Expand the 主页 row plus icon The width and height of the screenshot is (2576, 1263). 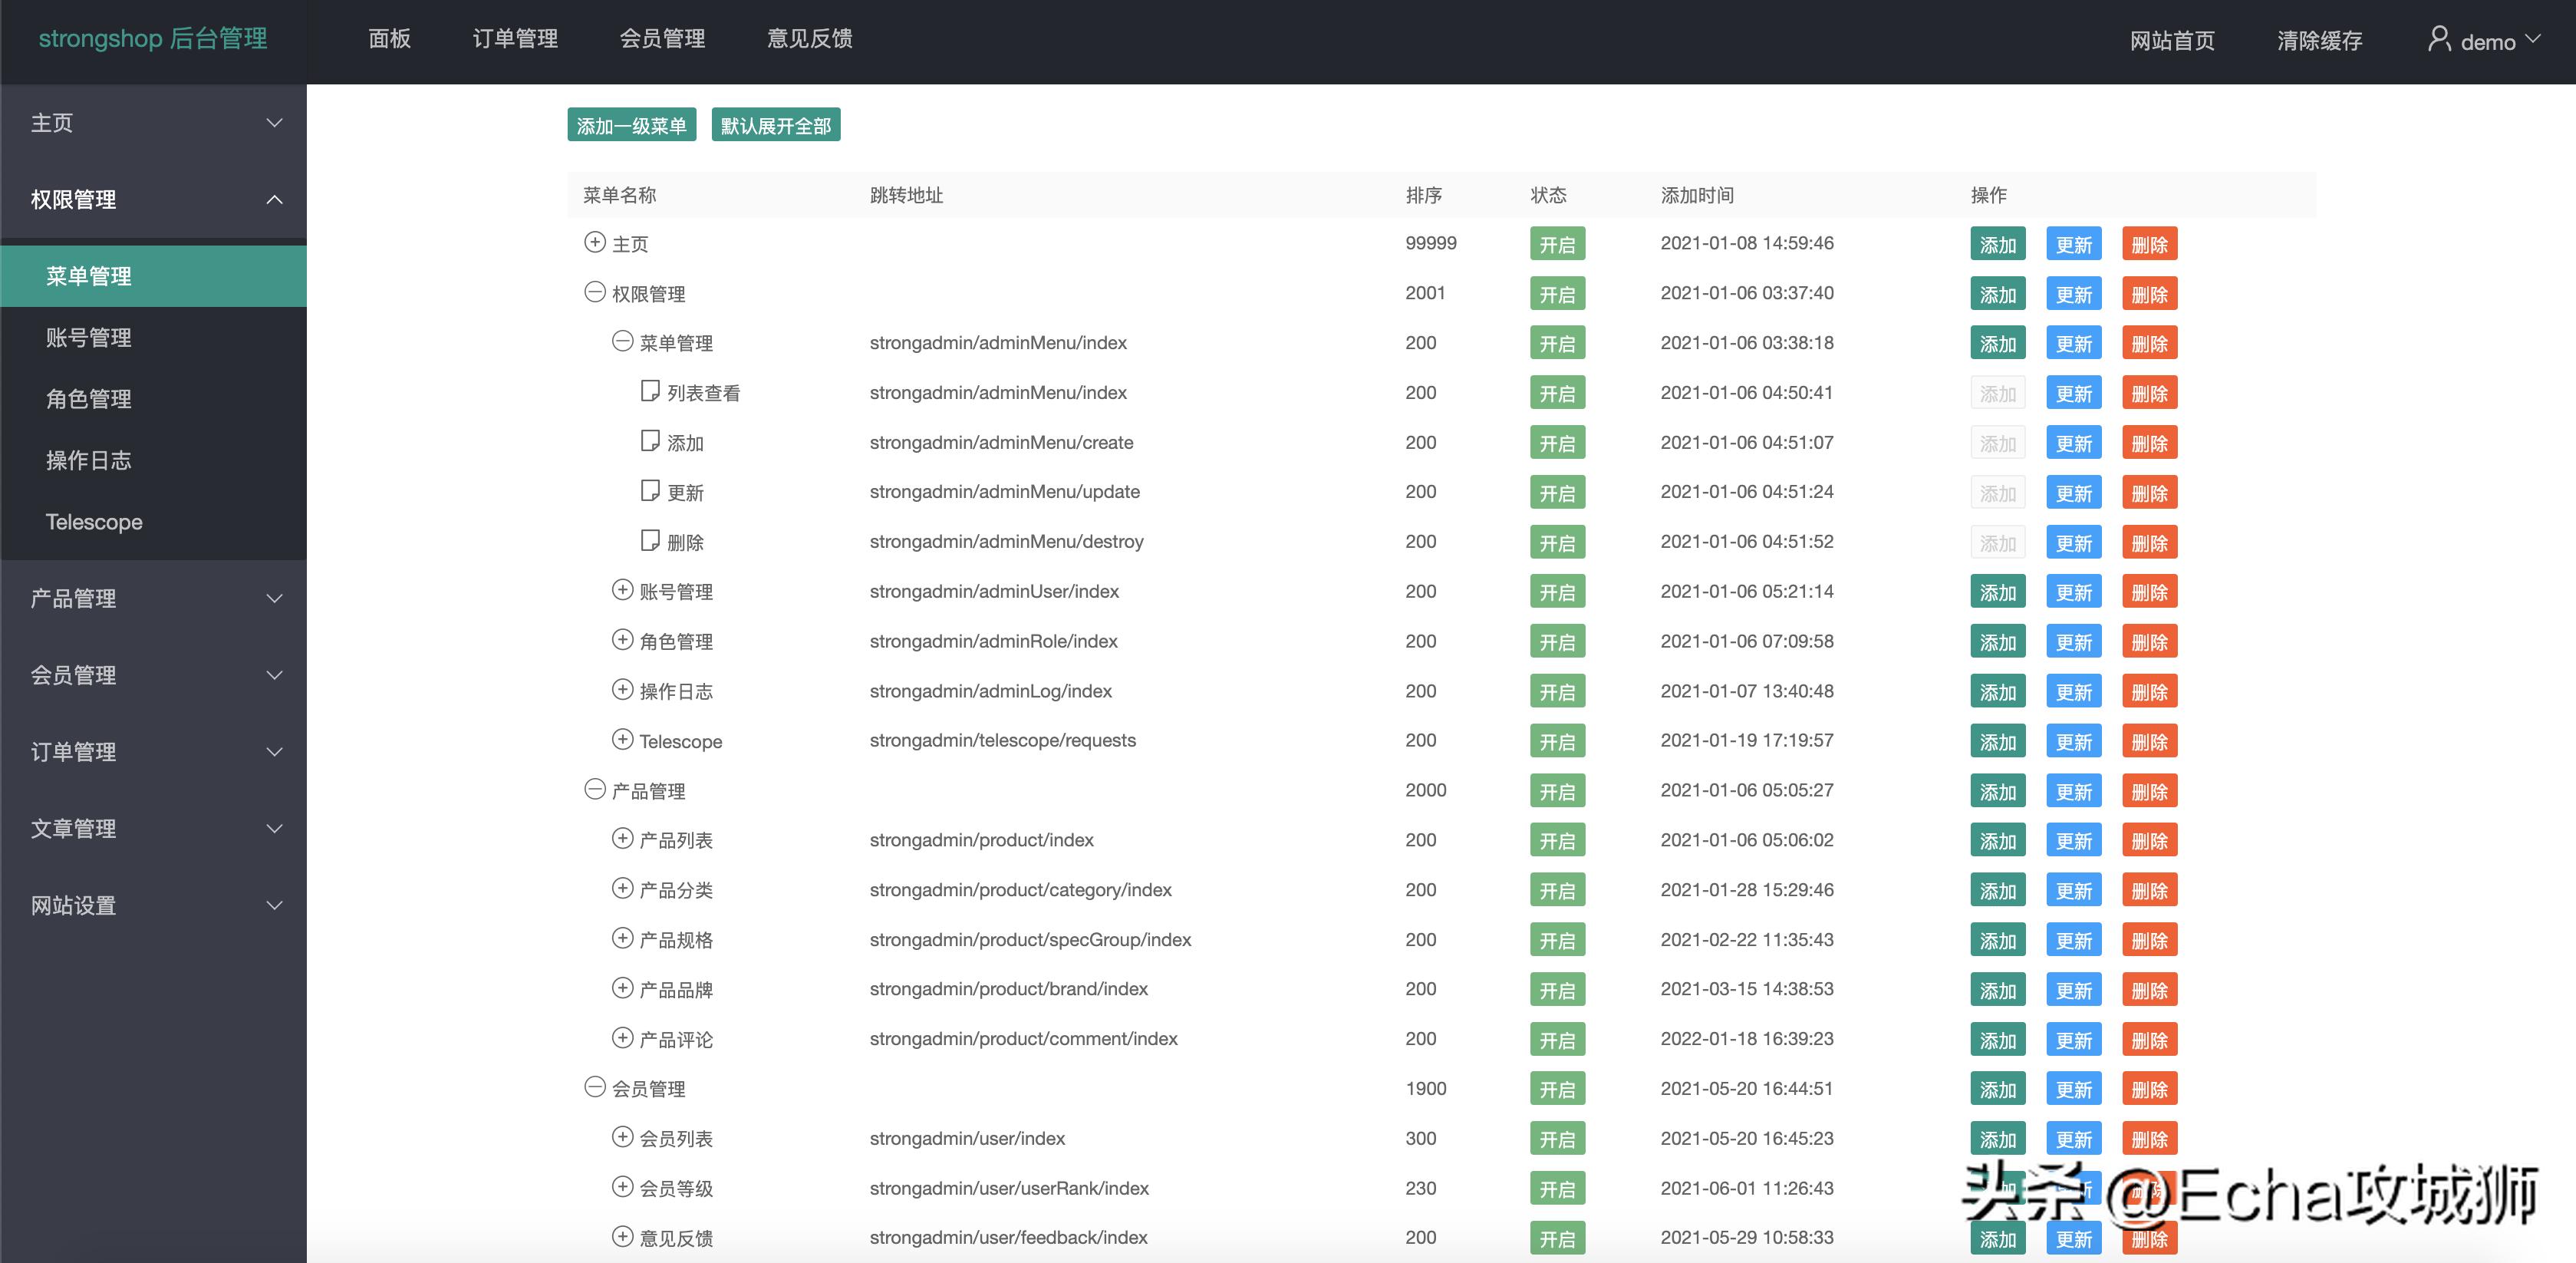click(x=595, y=242)
